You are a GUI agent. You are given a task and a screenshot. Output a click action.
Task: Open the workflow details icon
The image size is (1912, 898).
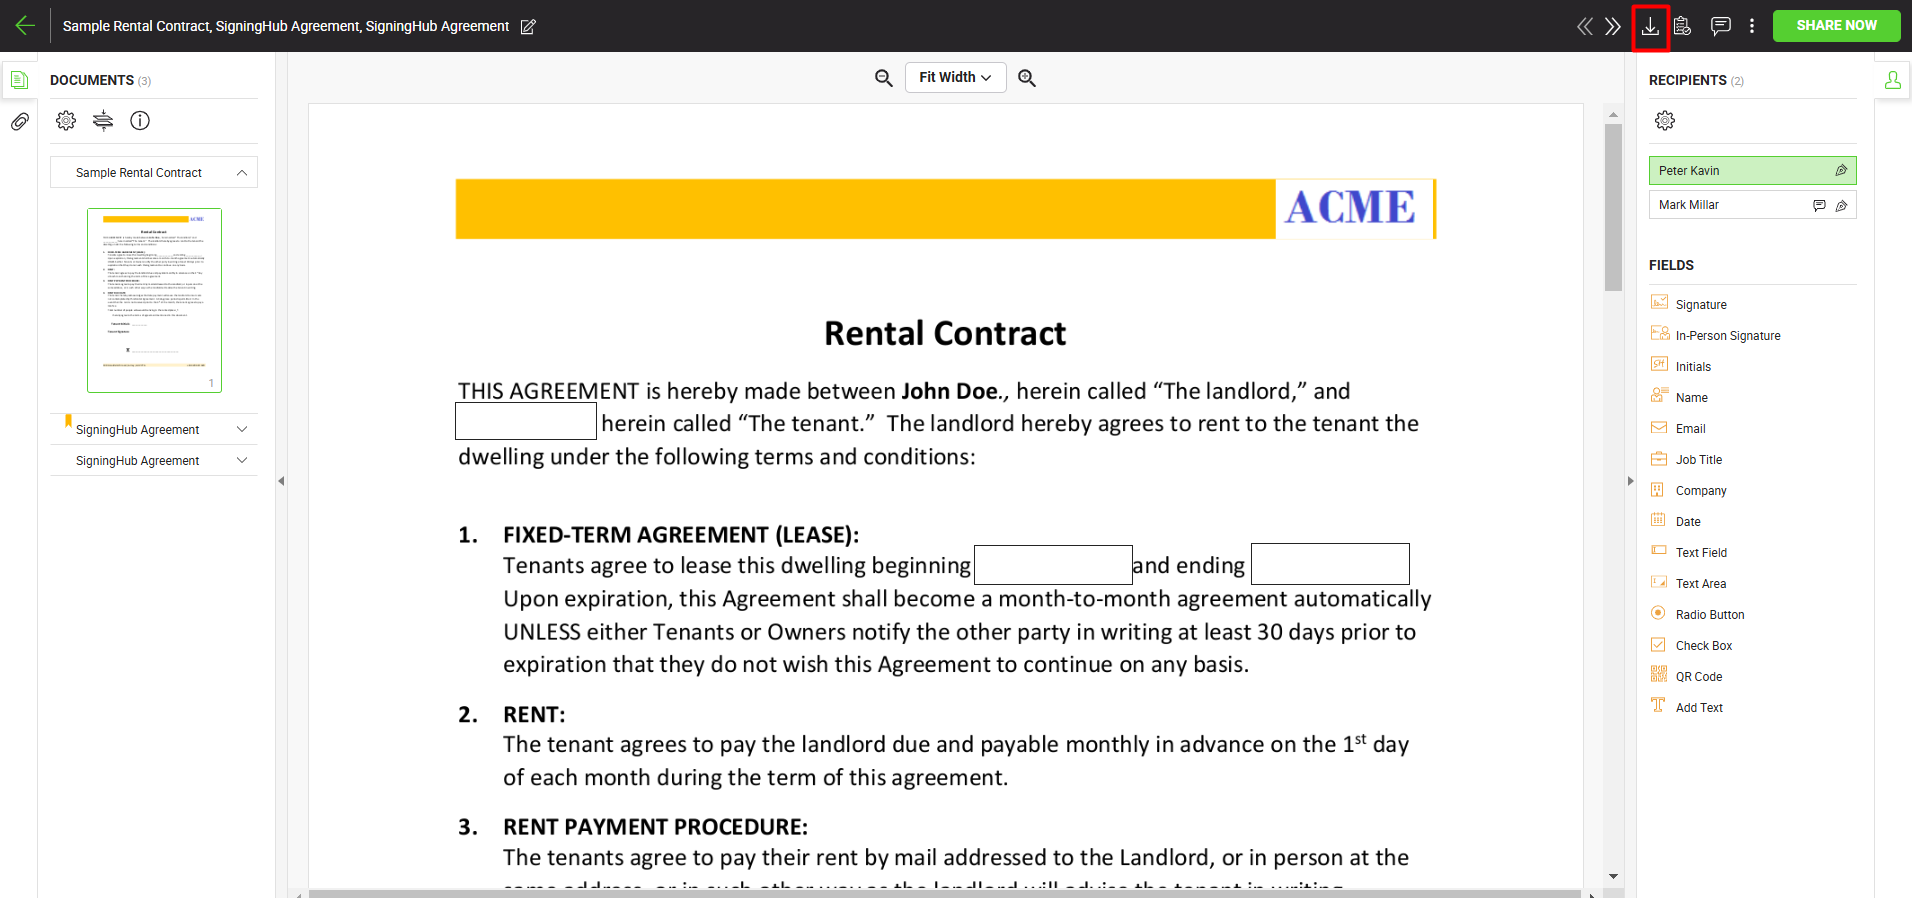click(1683, 26)
